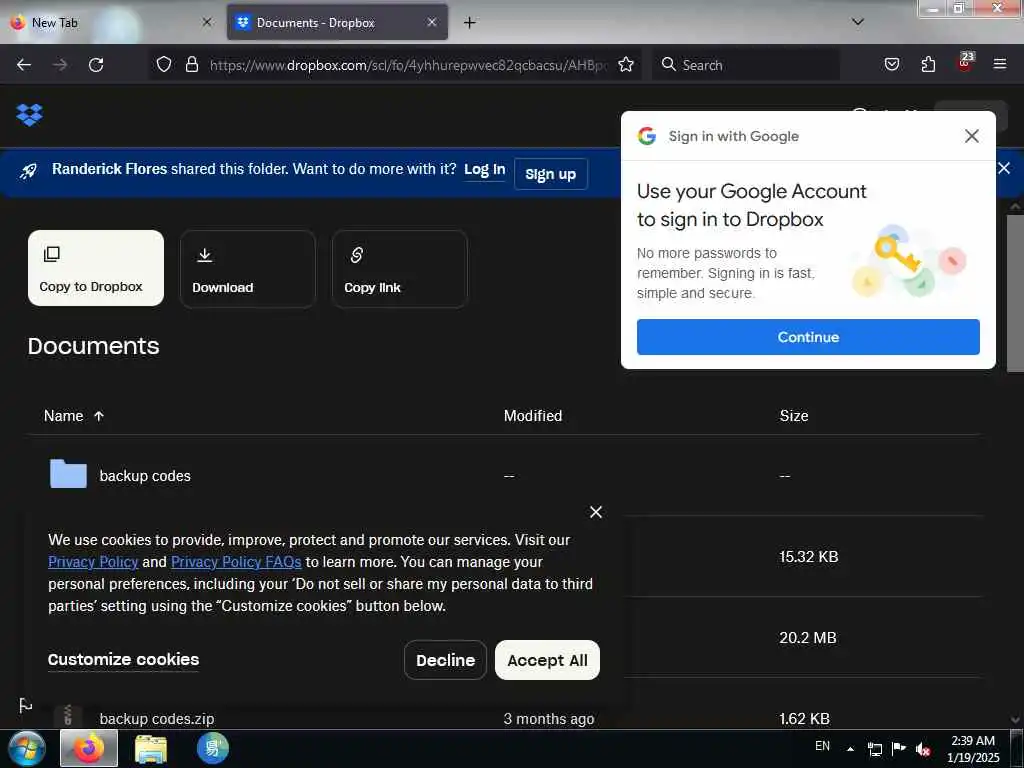1024x768 pixels.
Task: Open the Privacy Policy FAQs link
Action: click(x=236, y=562)
